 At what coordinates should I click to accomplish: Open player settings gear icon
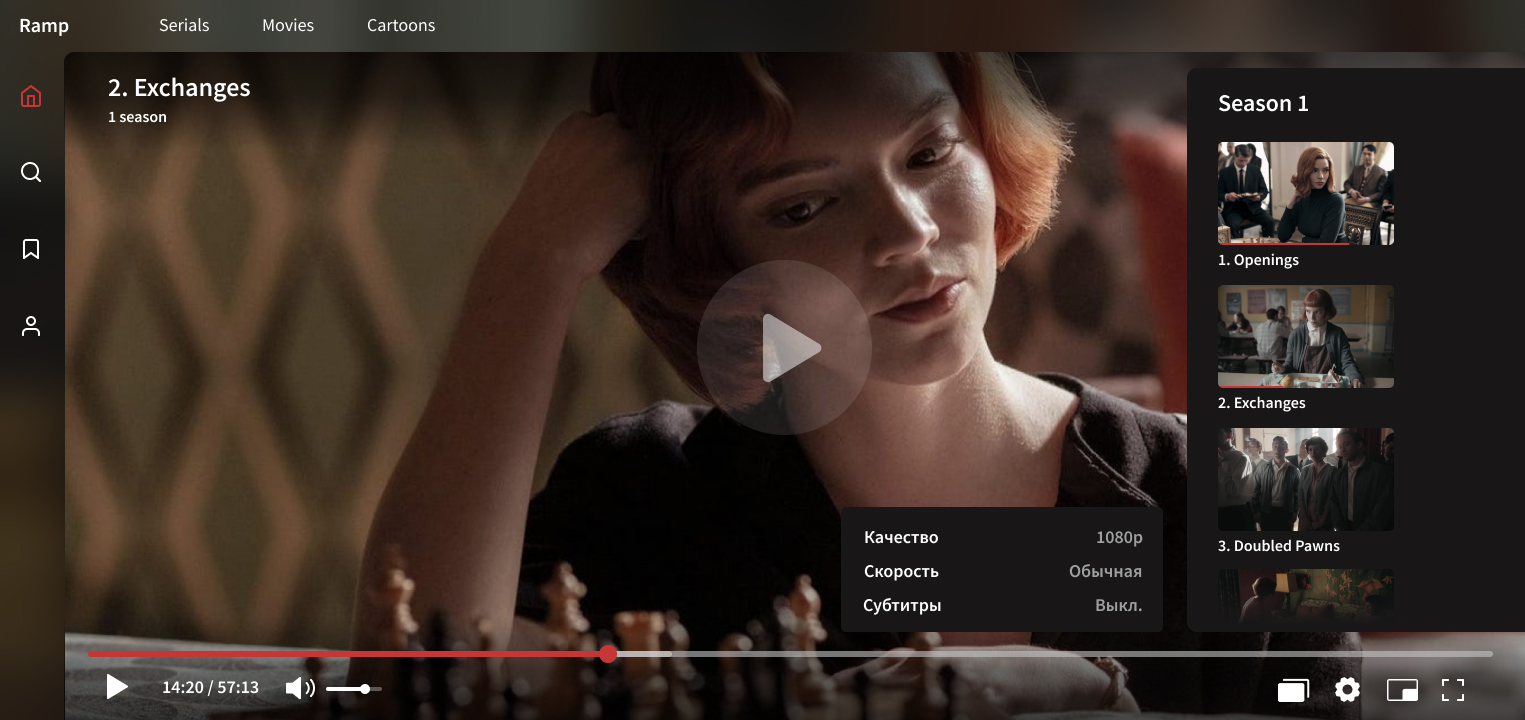pos(1347,689)
